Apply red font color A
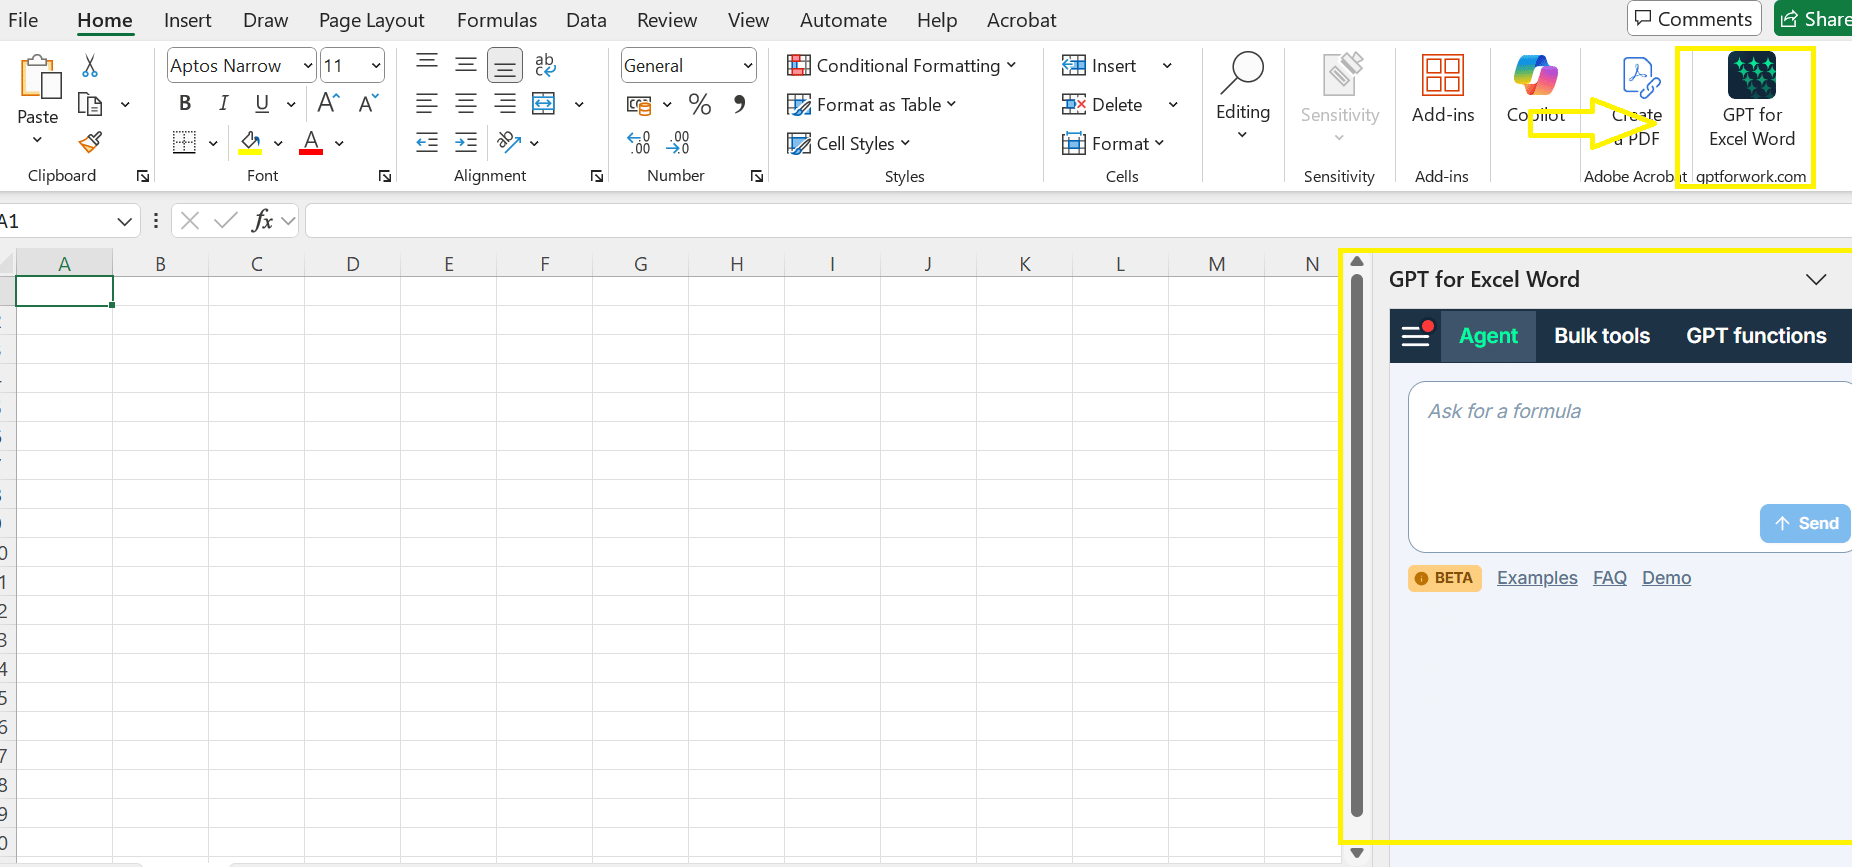 click(x=311, y=143)
